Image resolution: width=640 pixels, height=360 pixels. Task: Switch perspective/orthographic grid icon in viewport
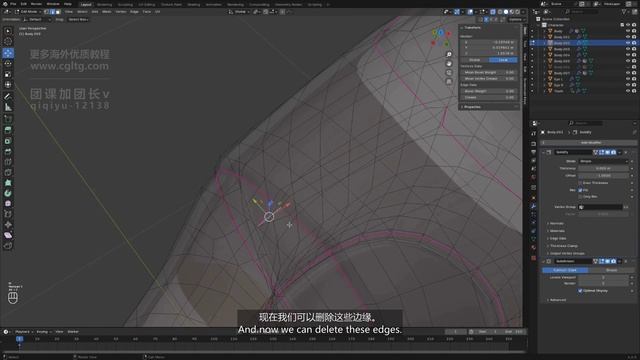click(449, 82)
